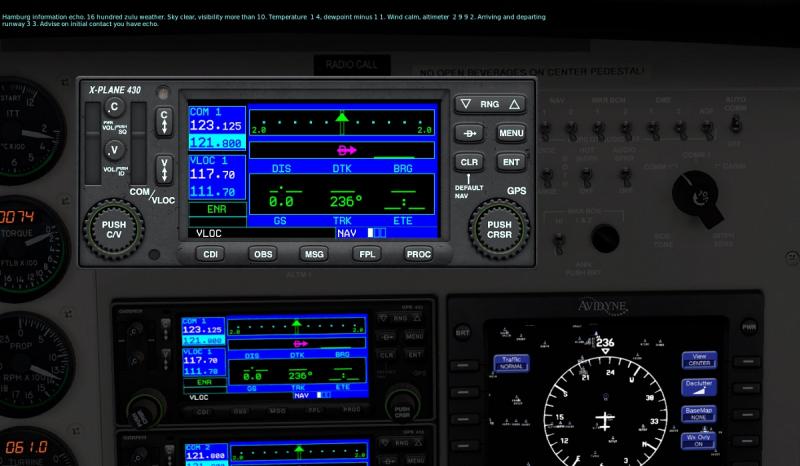Click the Avidyne bezel key beside Traffic
This screenshot has width=800, height=466.
pyautogui.click(x=464, y=365)
